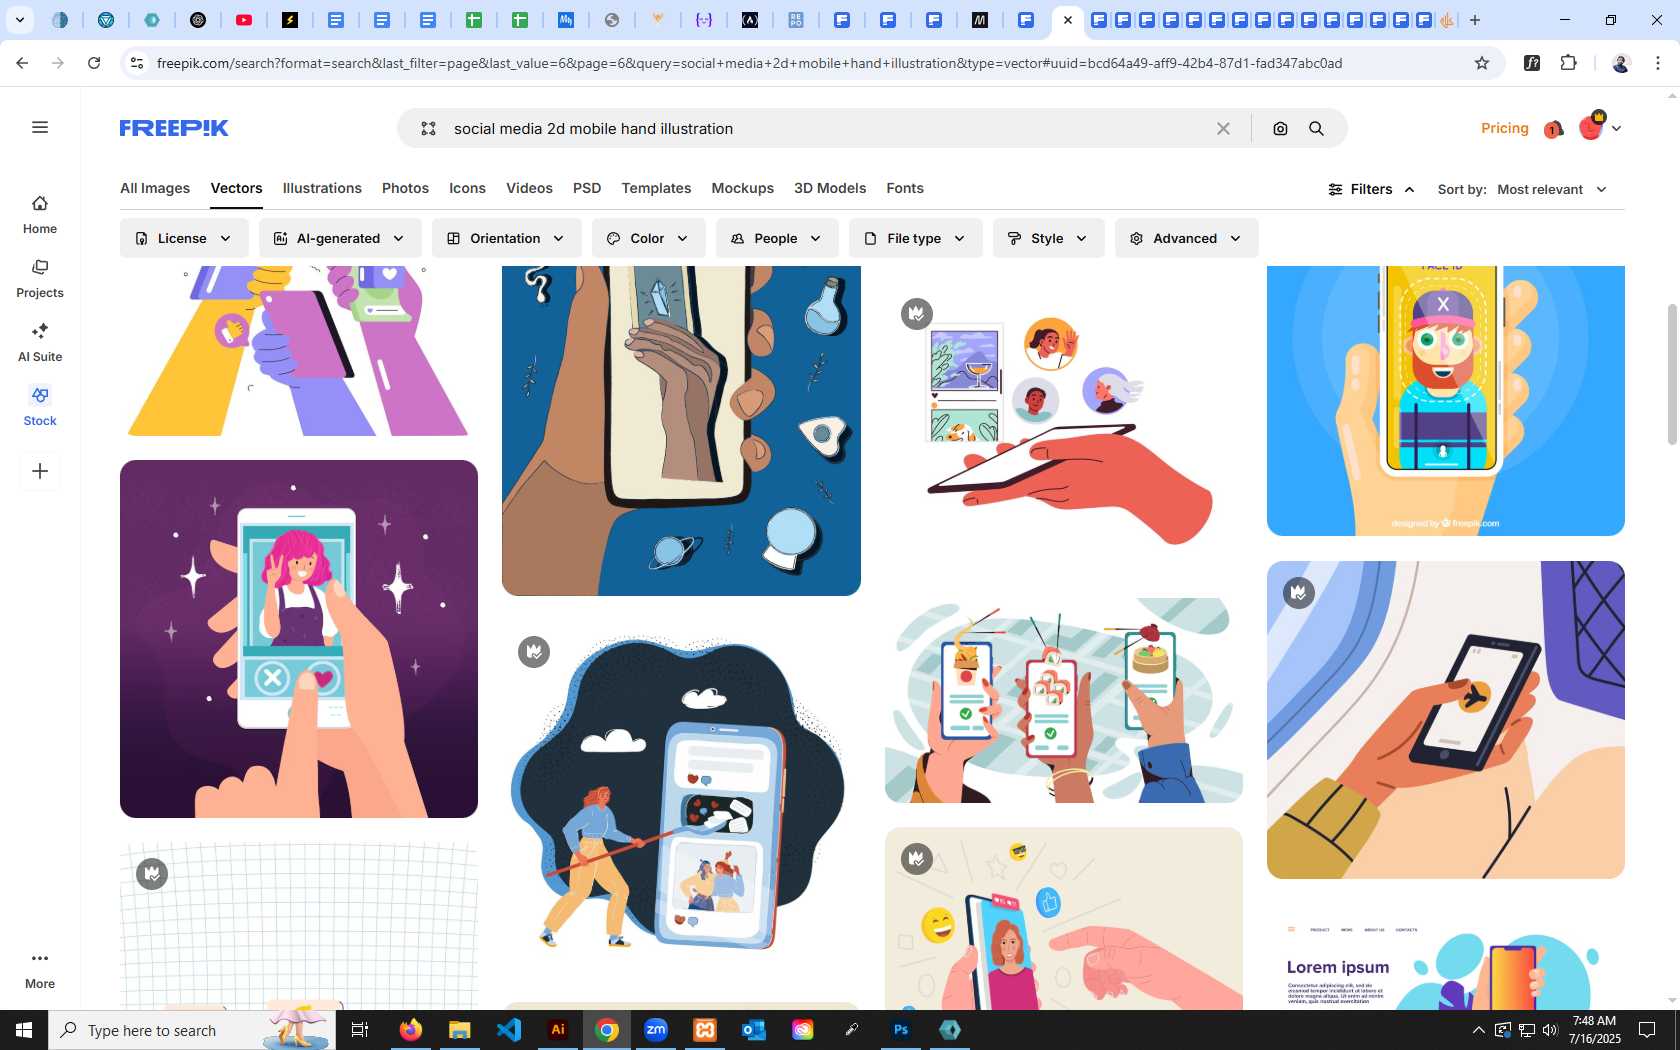Expand Color filter dropdown

pos(648,238)
